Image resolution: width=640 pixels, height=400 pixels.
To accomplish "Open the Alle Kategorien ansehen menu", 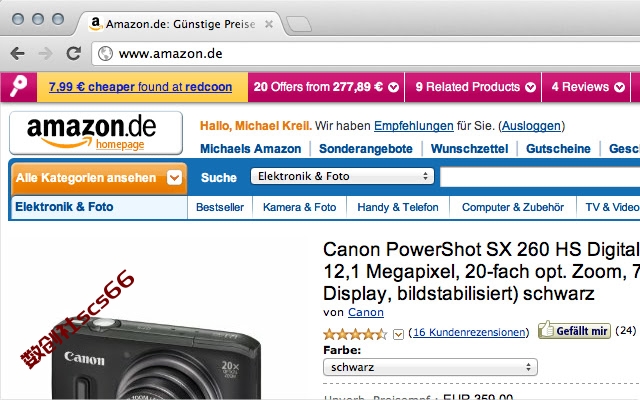I will [x=99, y=178].
